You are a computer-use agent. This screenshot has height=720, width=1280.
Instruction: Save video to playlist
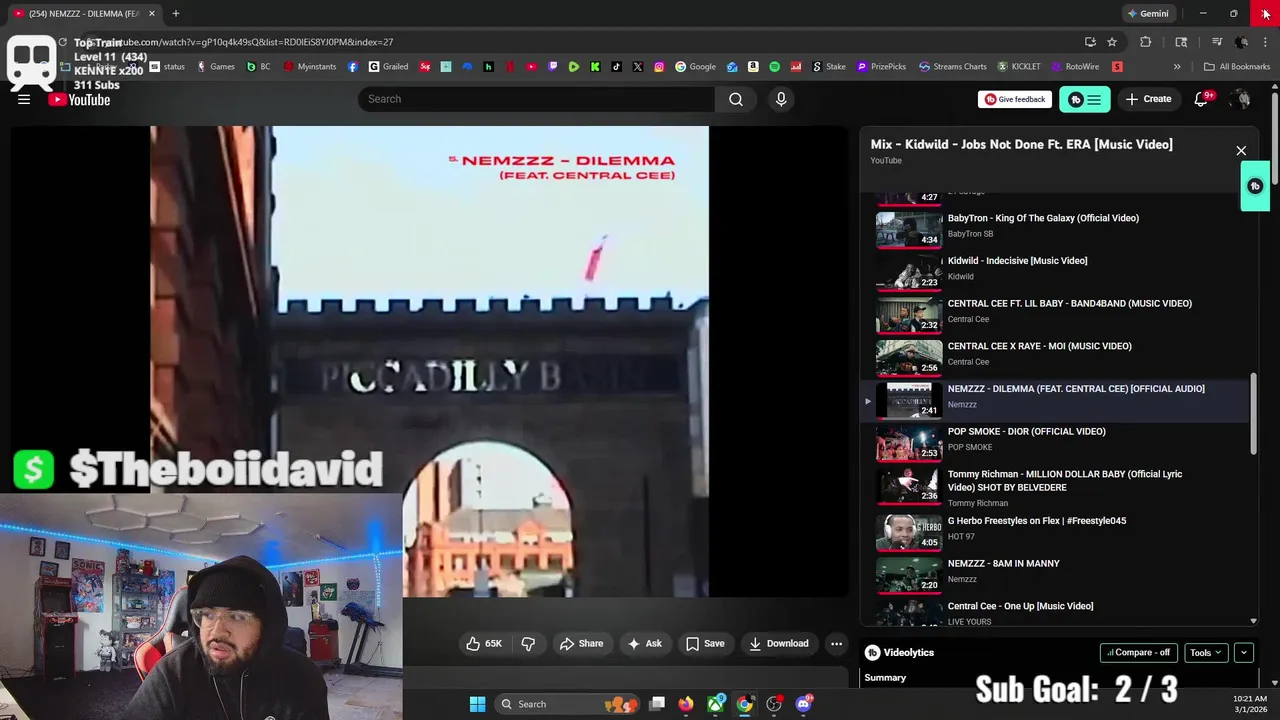point(705,644)
